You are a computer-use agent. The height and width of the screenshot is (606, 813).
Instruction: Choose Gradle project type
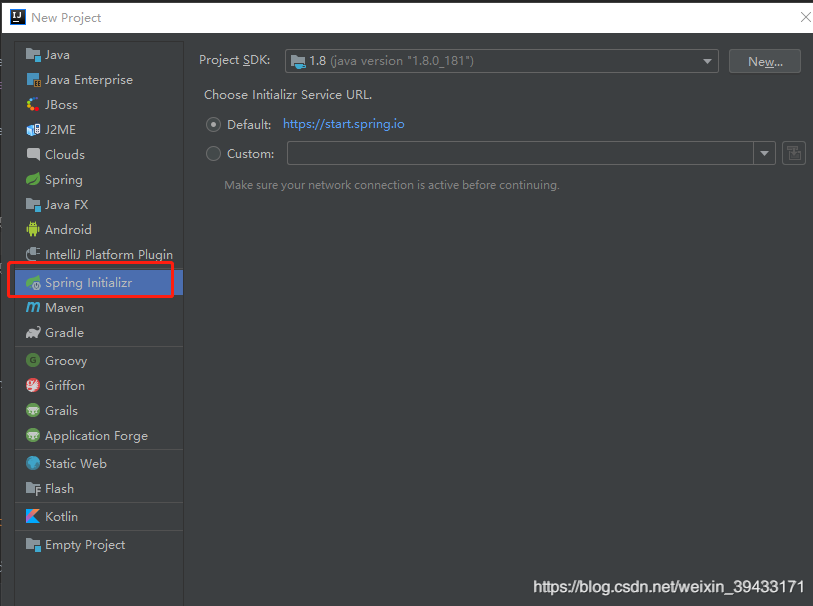click(x=99, y=333)
